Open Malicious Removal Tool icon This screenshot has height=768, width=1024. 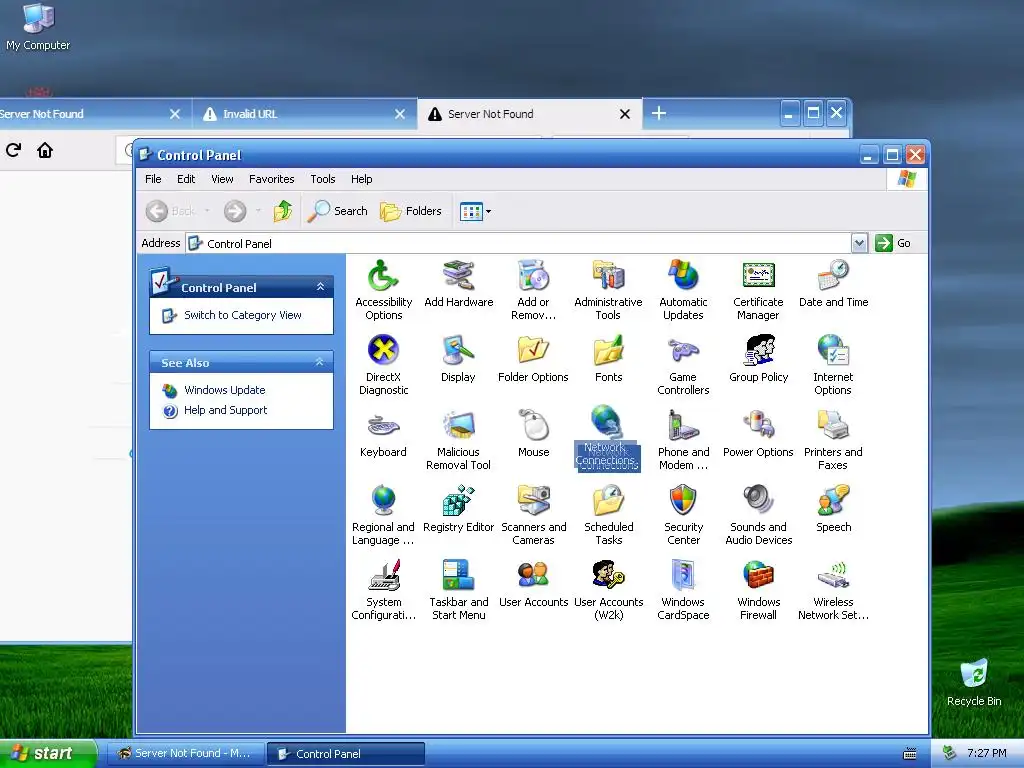point(458,440)
